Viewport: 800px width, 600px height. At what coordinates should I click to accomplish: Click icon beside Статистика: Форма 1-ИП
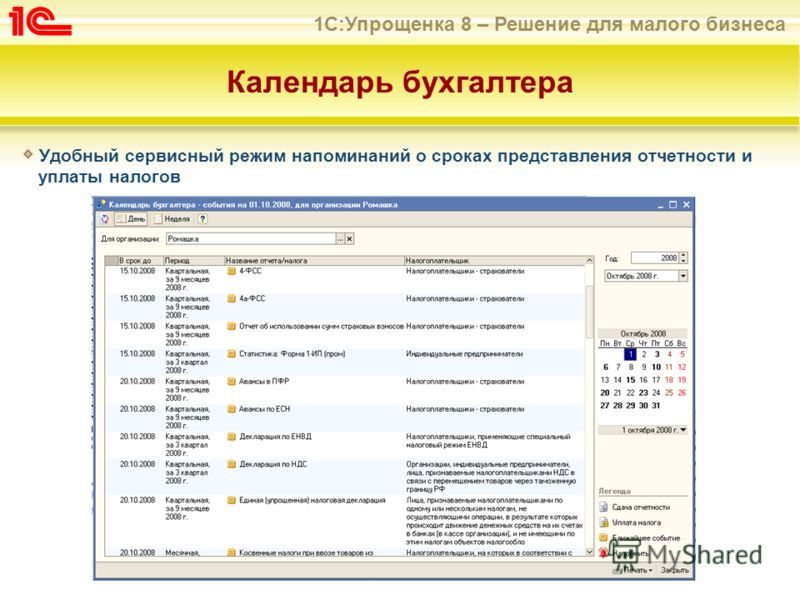(231, 354)
